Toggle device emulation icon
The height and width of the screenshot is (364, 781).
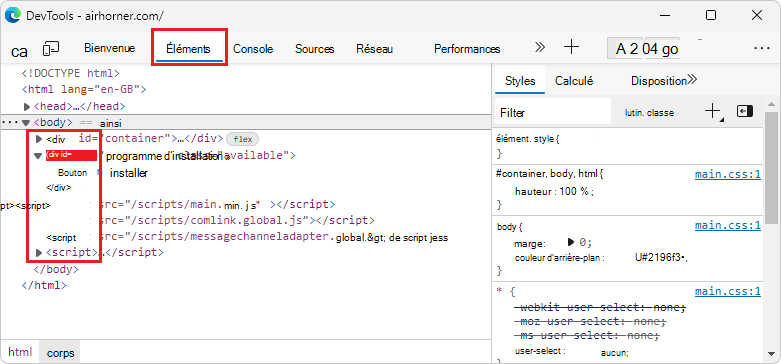coord(51,48)
